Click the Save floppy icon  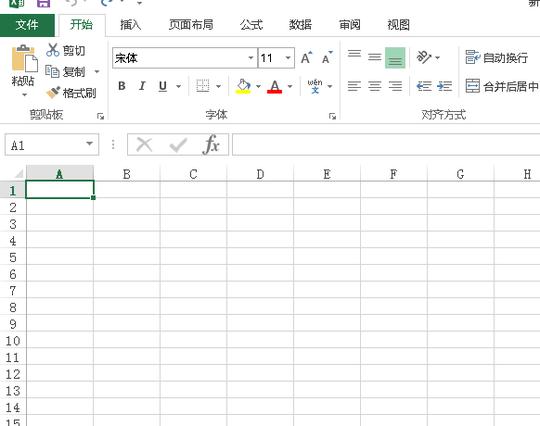[43, 3]
